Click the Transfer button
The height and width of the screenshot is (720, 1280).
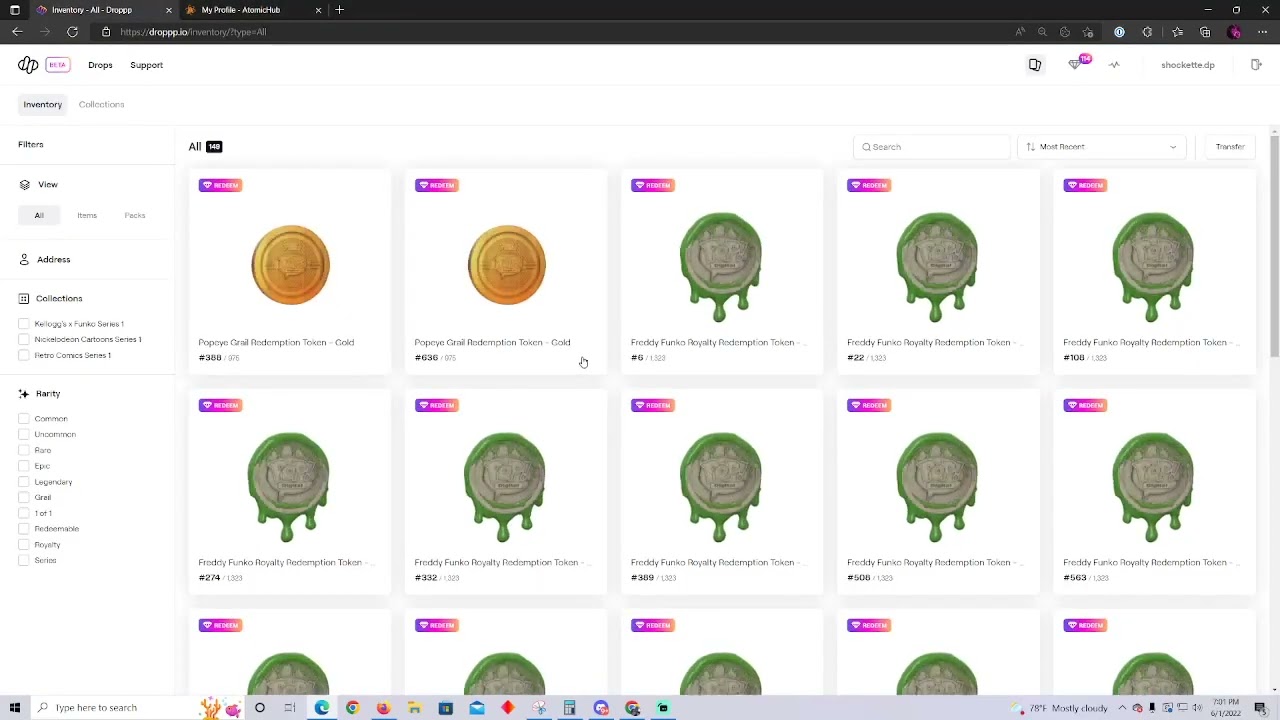1230,147
